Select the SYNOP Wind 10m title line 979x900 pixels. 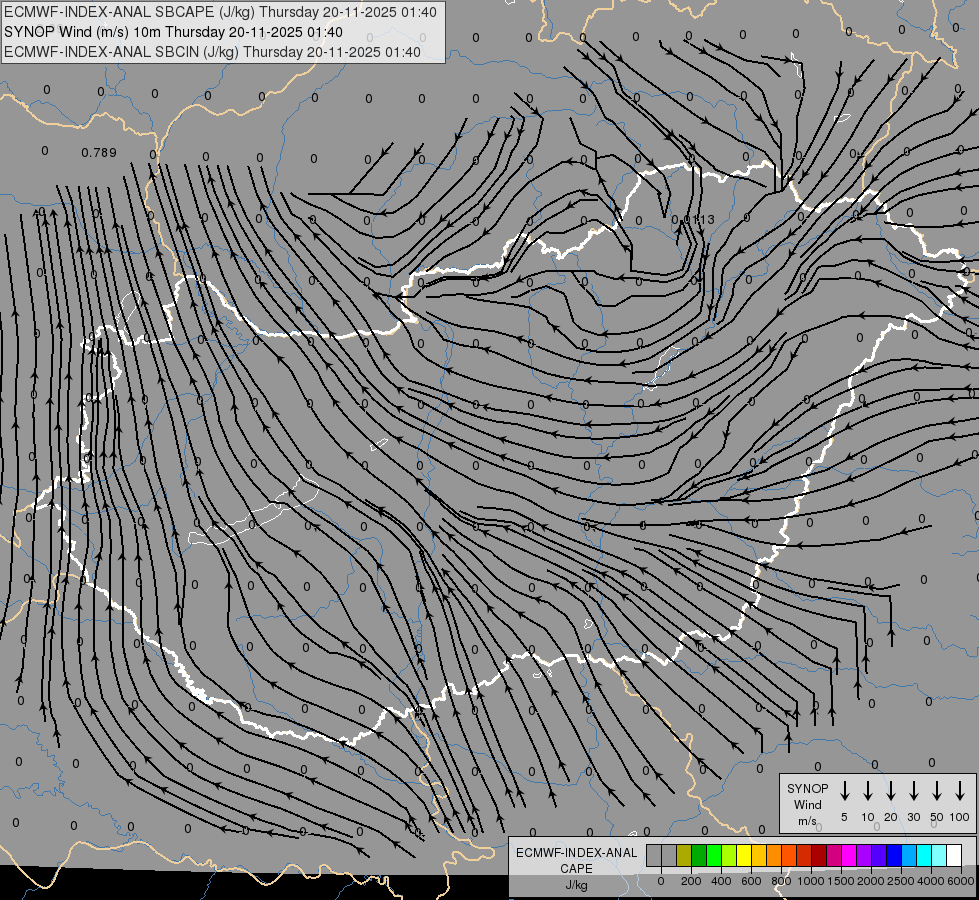pos(173,32)
